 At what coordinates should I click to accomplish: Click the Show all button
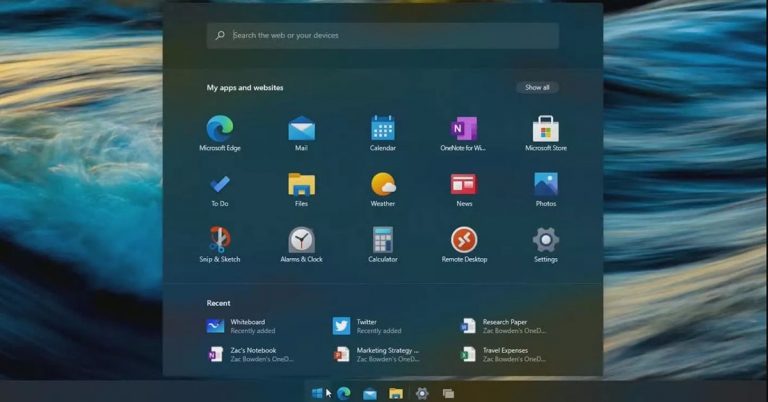537,87
